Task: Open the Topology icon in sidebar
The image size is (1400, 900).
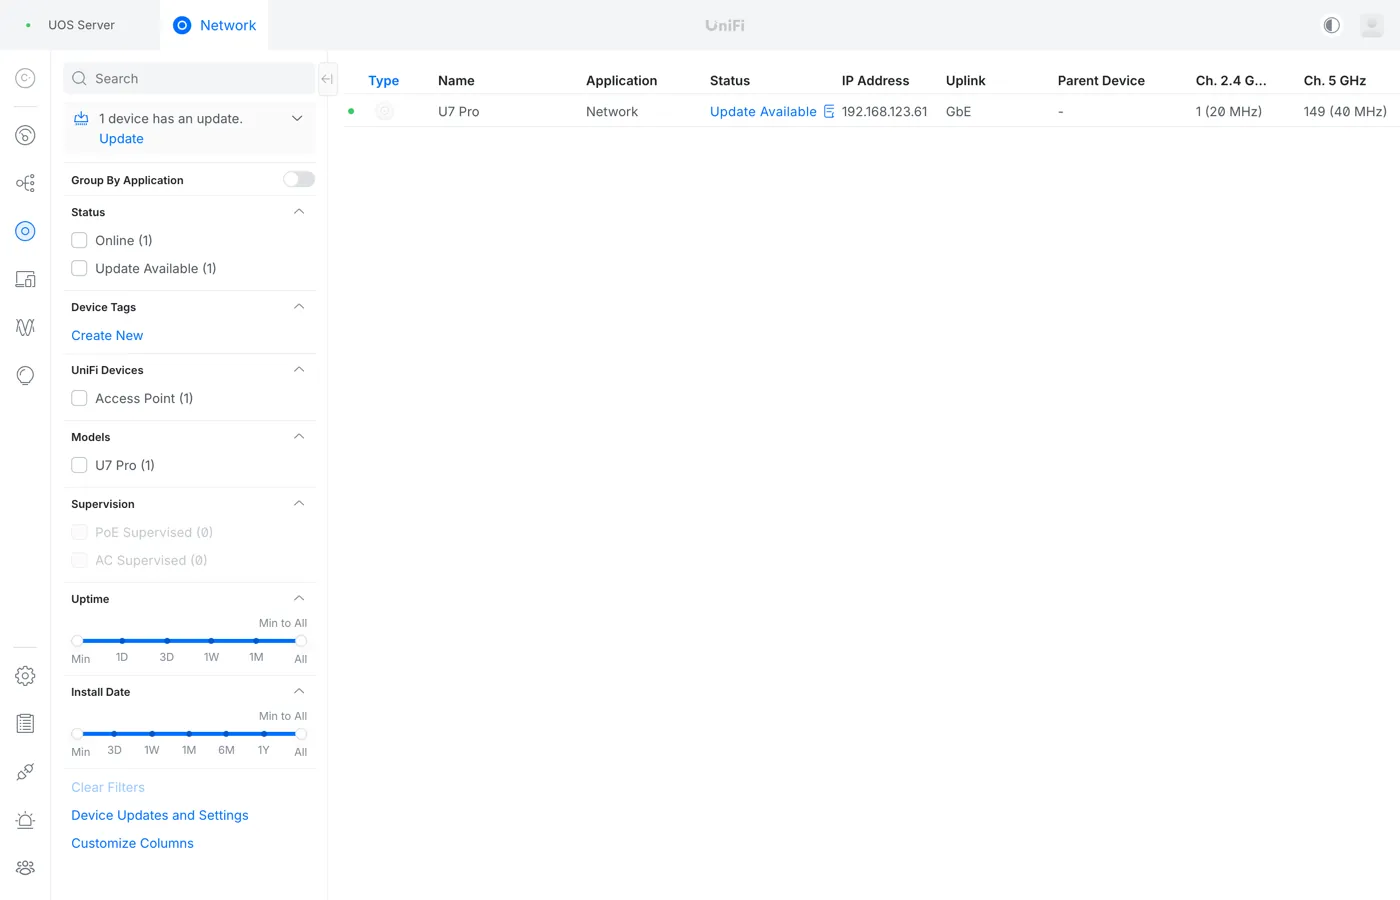Action: 25,183
